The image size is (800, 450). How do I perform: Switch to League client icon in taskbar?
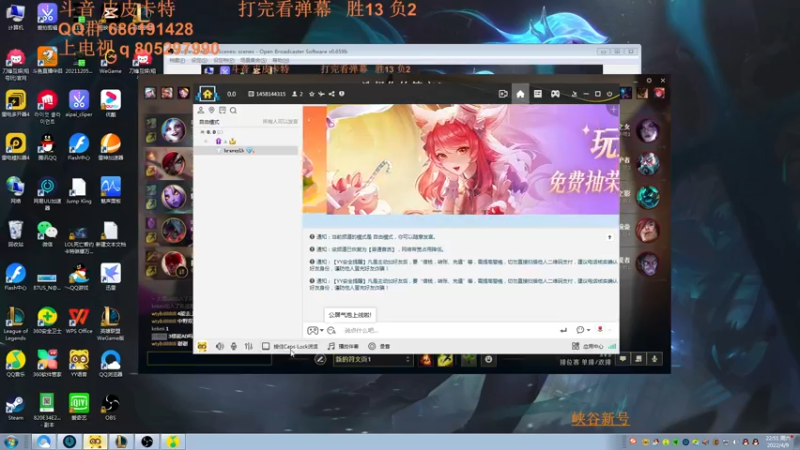[121, 442]
